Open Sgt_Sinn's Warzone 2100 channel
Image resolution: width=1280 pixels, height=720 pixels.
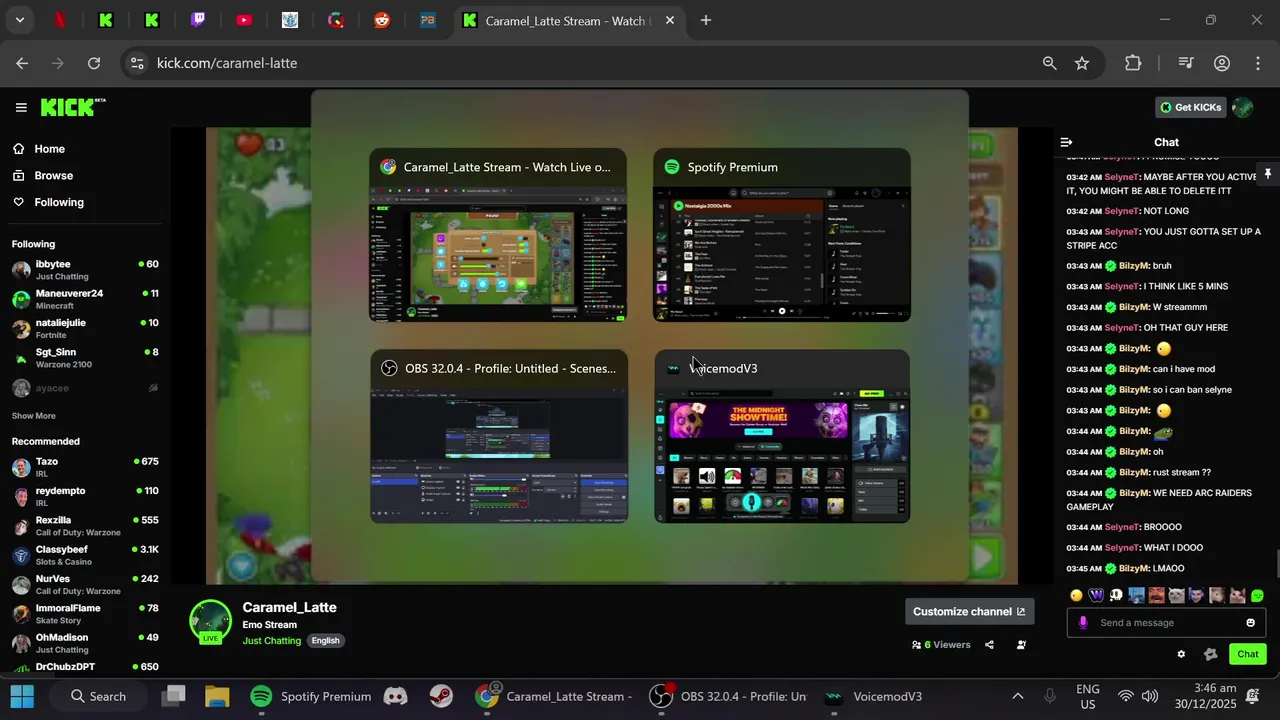point(85,357)
